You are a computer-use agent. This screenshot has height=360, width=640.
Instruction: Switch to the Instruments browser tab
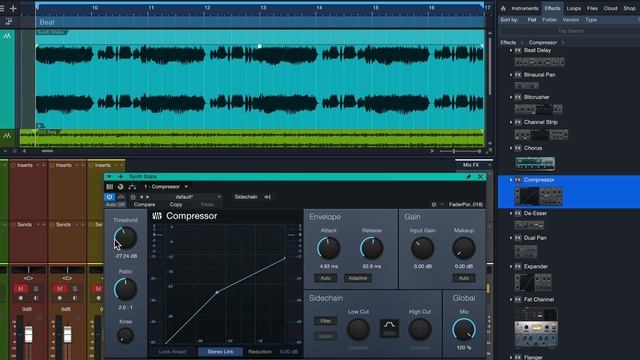[525, 8]
